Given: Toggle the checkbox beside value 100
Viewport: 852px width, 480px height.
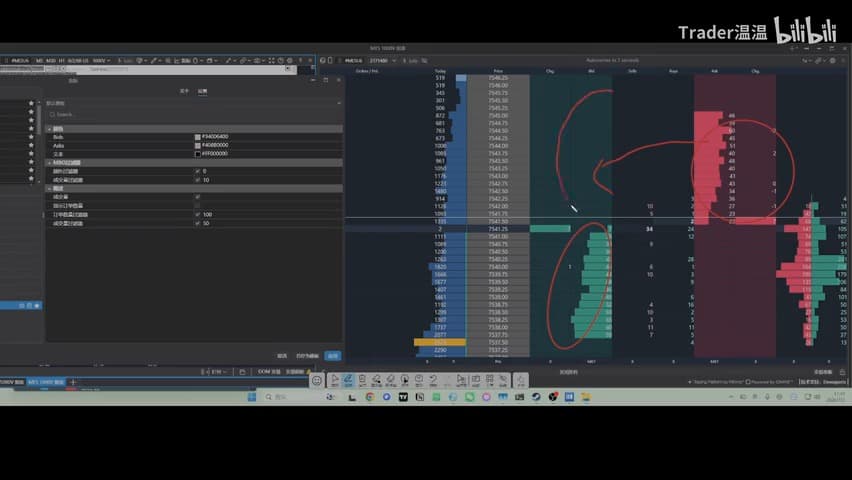Looking at the screenshot, I should point(197,215).
